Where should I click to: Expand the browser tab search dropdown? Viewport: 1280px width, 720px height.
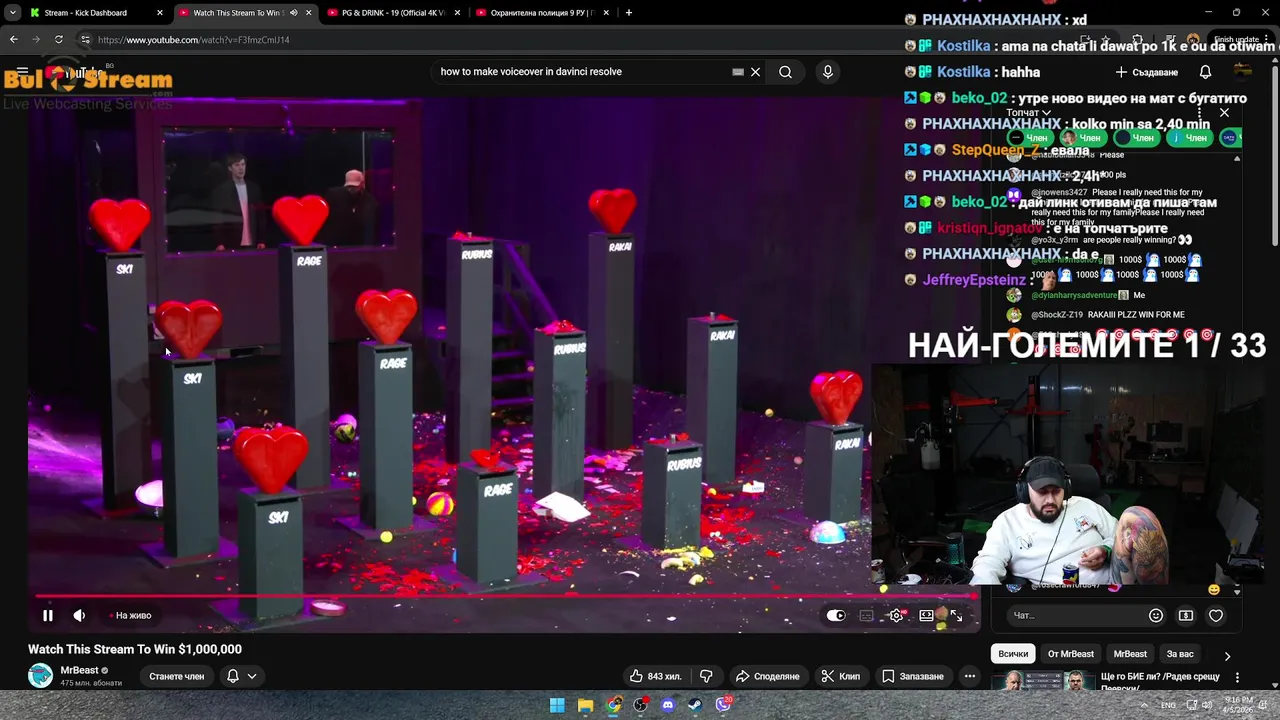(12, 13)
